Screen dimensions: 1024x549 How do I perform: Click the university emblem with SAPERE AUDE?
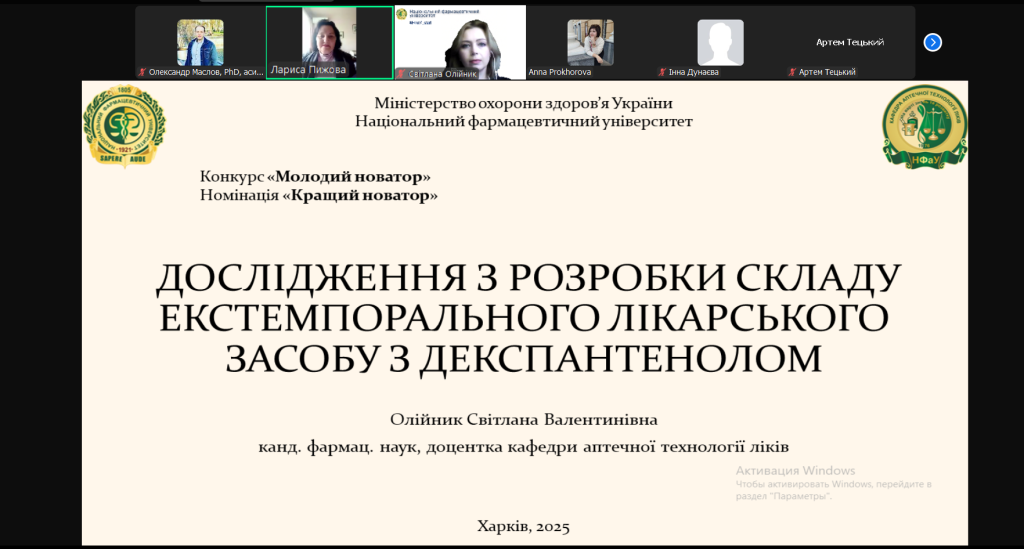(124, 125)
